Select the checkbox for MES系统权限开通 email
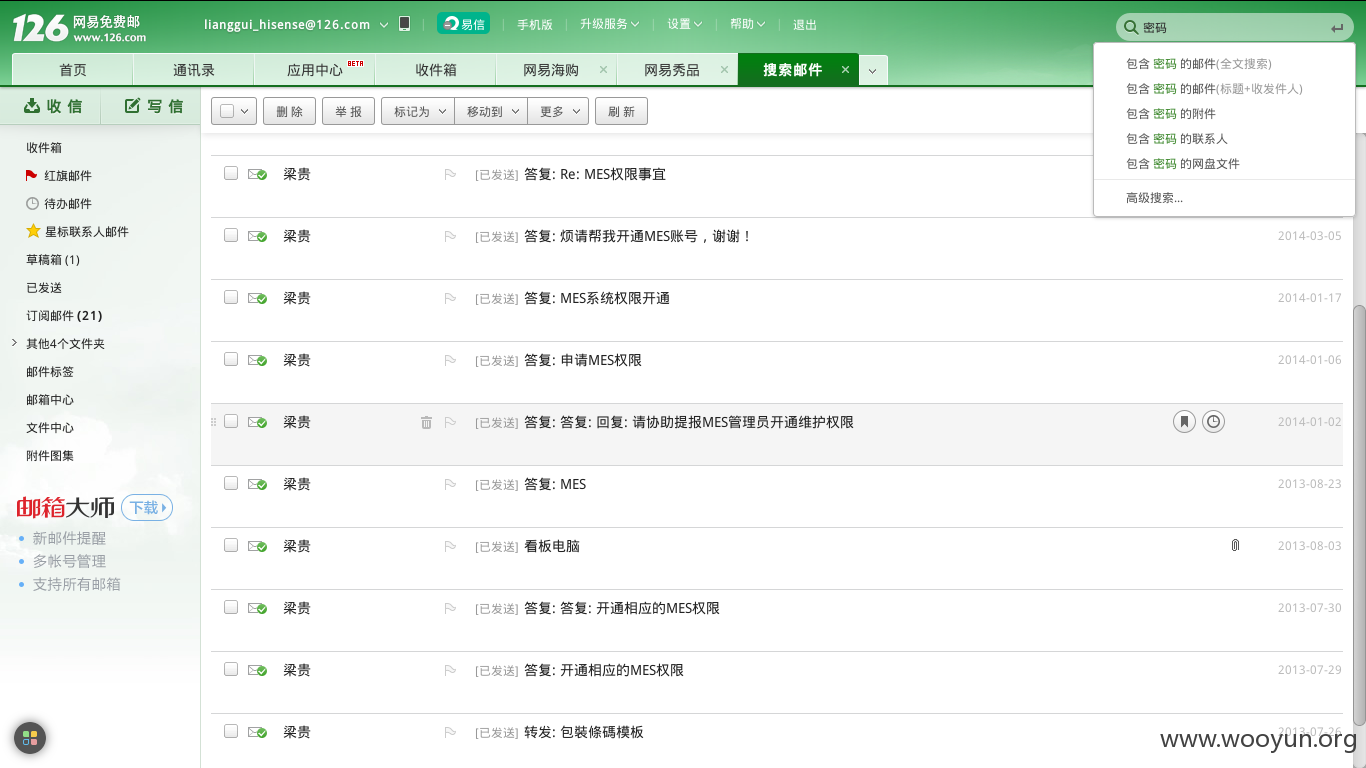Viewport: 1366px width, 768px height. tap(231, 297)
